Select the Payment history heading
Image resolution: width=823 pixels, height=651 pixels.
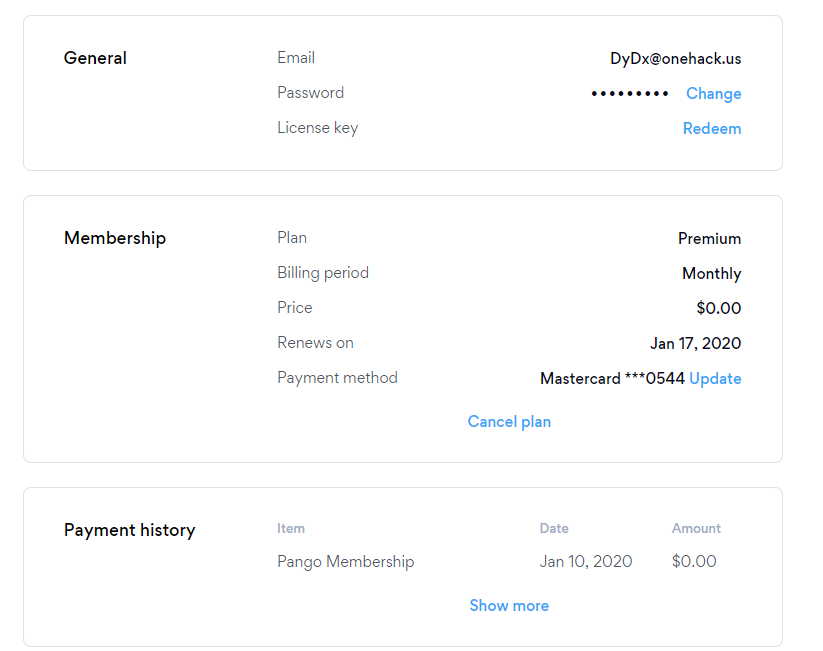(x=129, y=530)
